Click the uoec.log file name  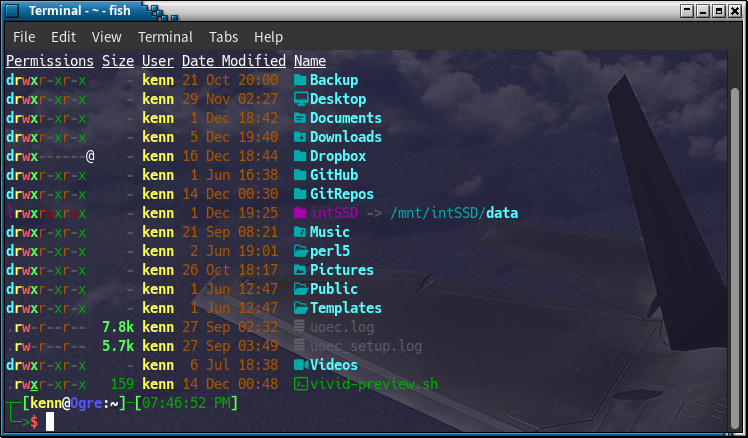coord(342,327)
